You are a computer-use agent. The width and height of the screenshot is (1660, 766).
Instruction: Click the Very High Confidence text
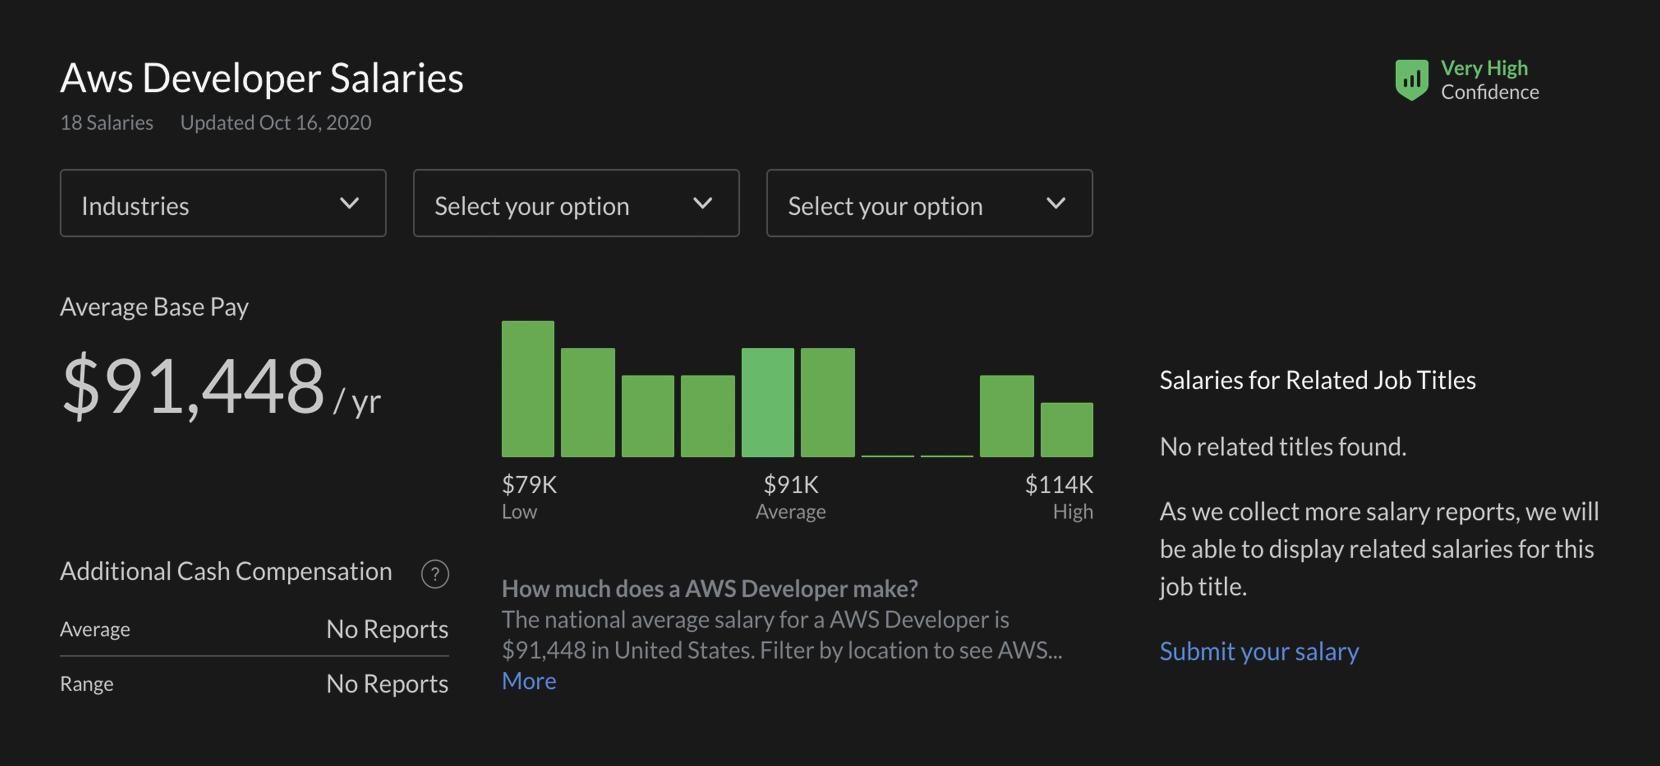1490,80
